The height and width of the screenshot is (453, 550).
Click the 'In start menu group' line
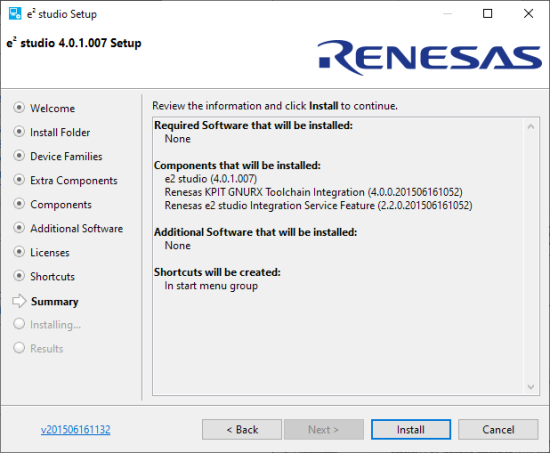pos(211,286)
